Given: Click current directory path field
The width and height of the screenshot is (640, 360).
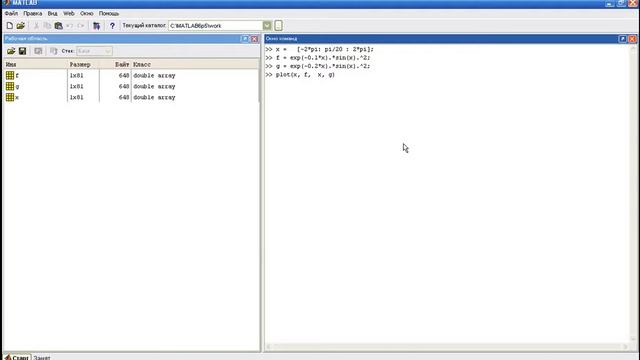Looking at the screenshot, I should [216, 26].
